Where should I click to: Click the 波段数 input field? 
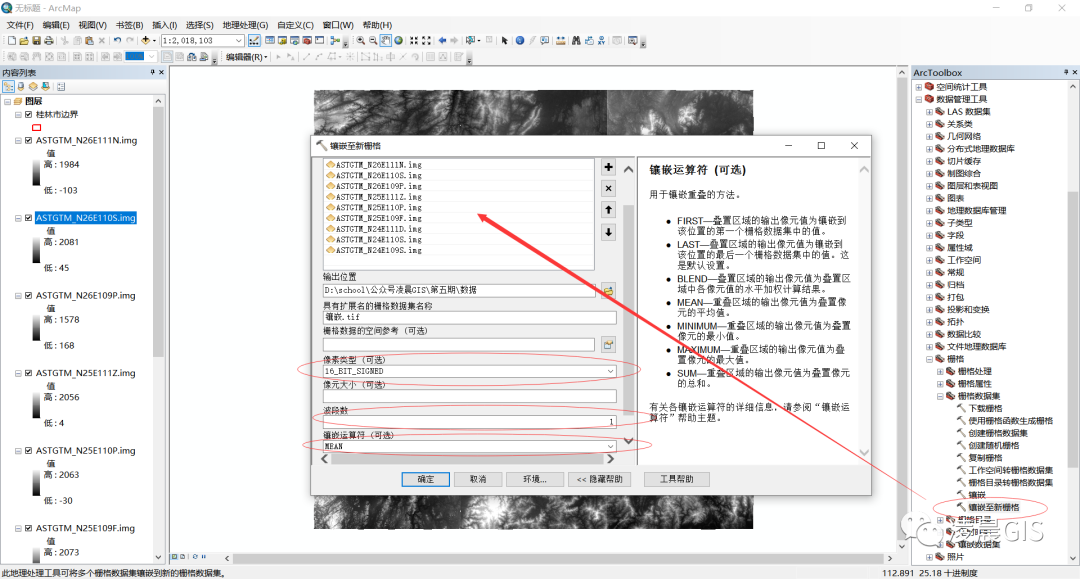470,421
